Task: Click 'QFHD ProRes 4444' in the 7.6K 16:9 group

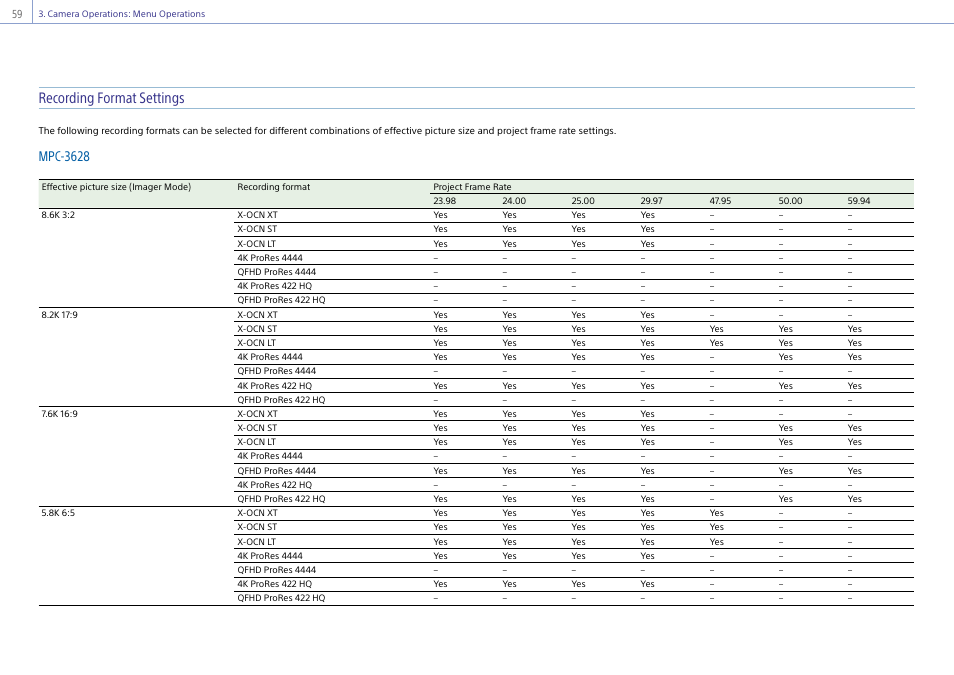Action: (277, 470)
